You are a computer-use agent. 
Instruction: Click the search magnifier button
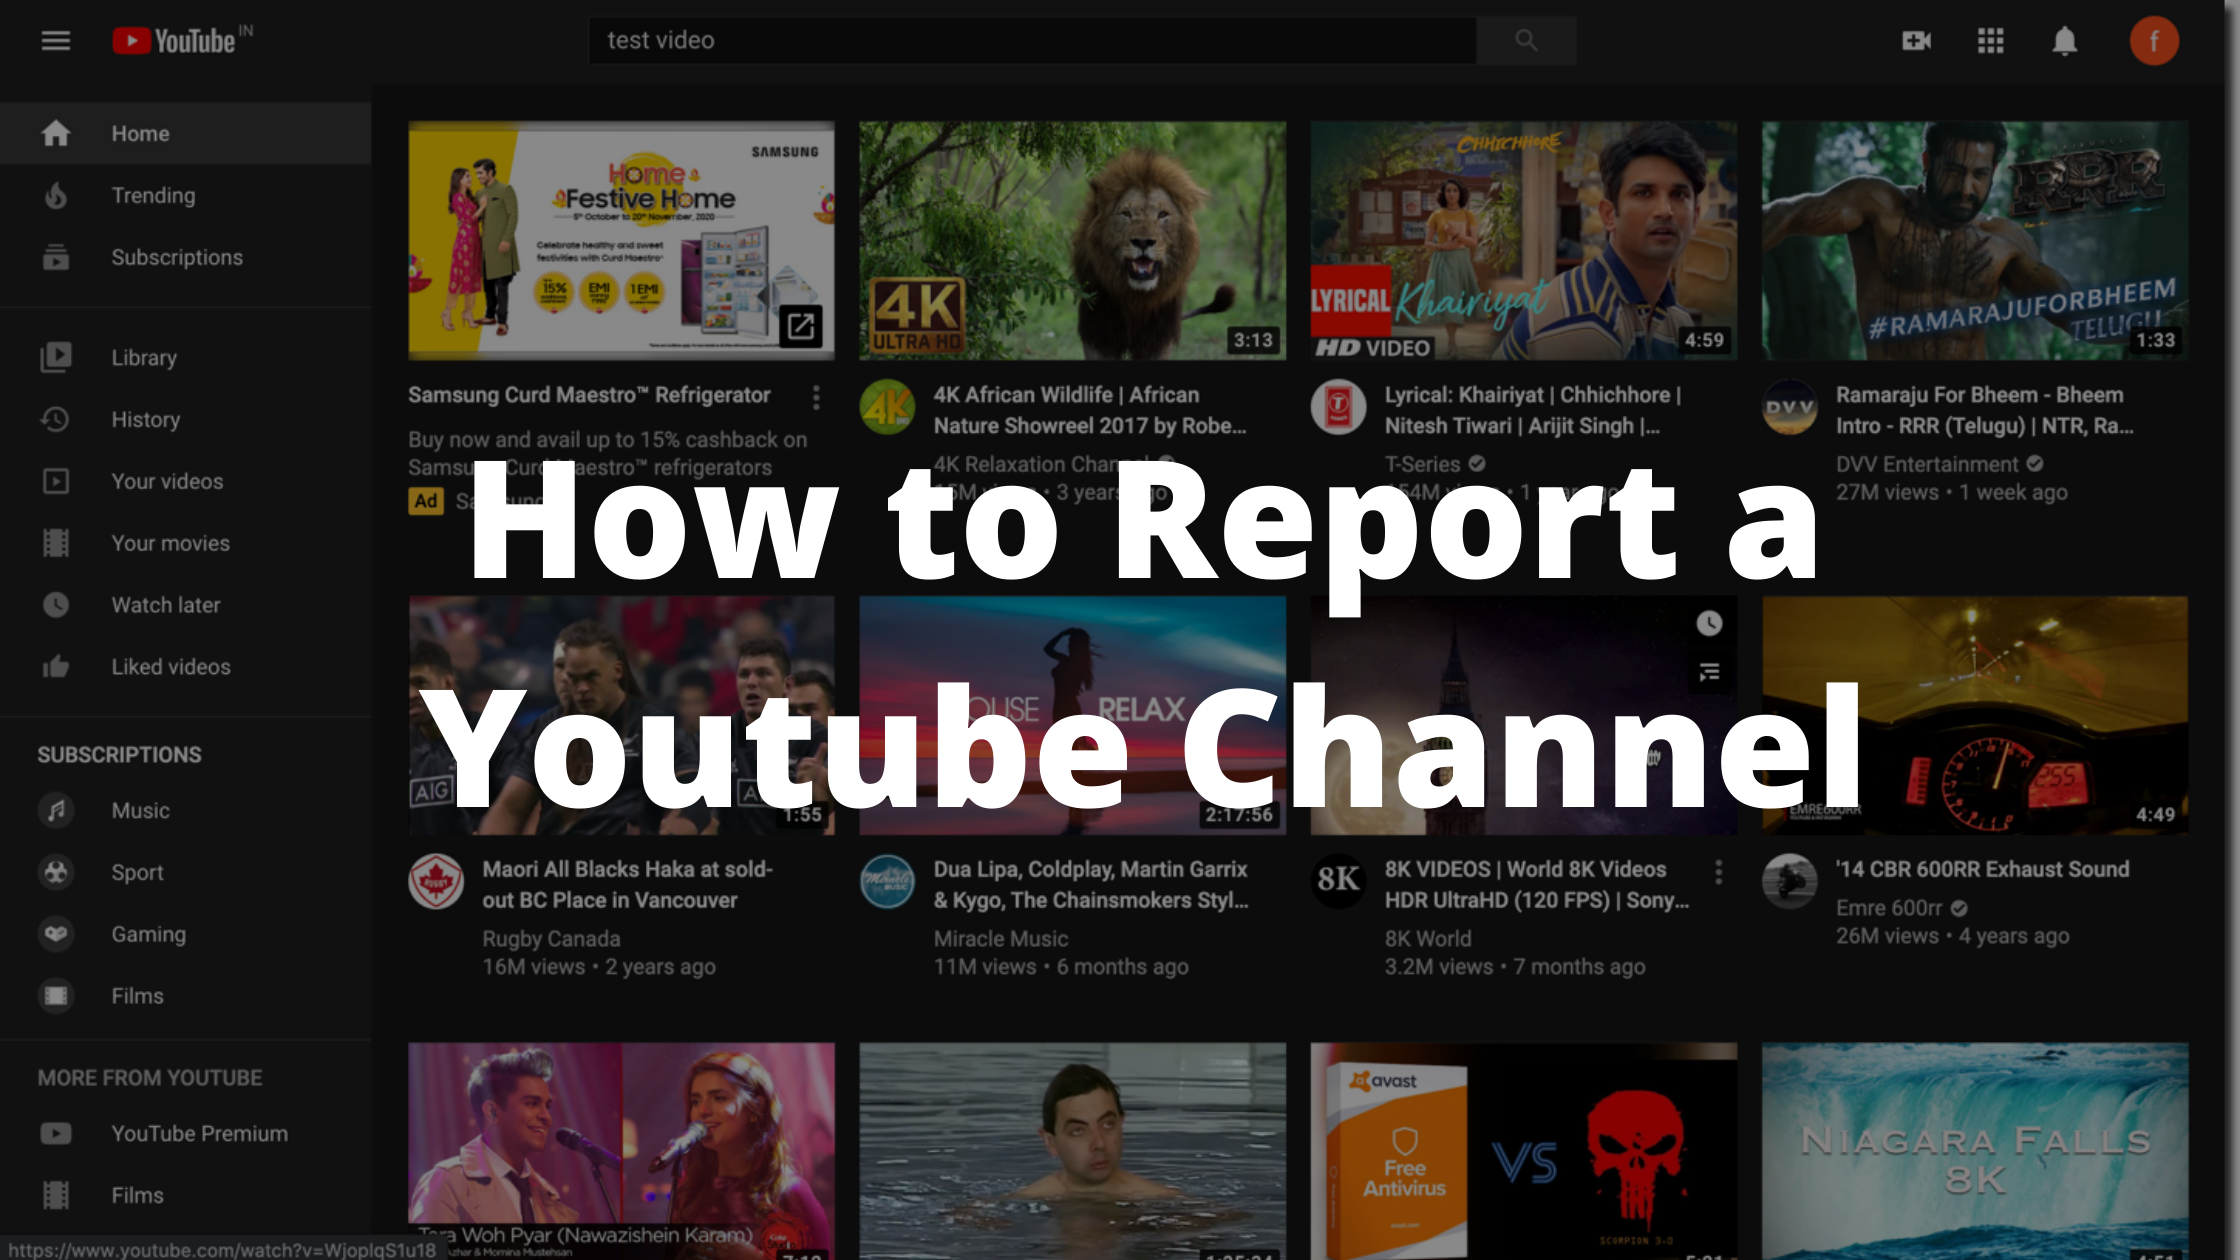1526,41
